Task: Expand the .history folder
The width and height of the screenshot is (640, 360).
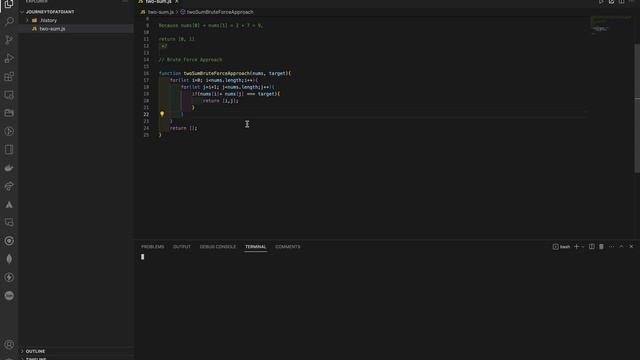Action: tap(76, 20)
